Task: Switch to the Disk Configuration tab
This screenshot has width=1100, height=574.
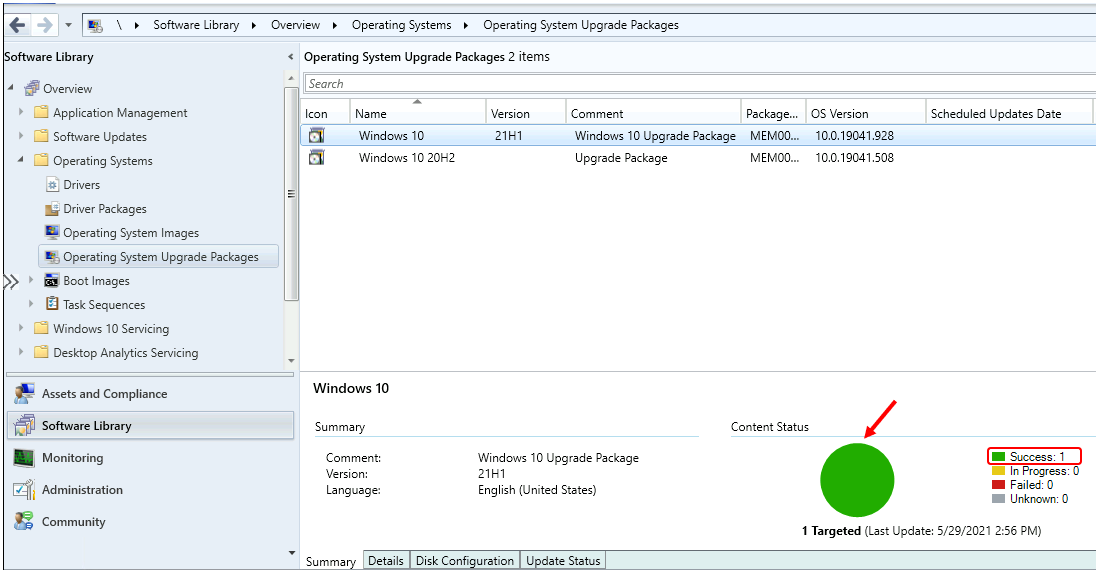Action: pyautogui.click(x=464, y=561)
